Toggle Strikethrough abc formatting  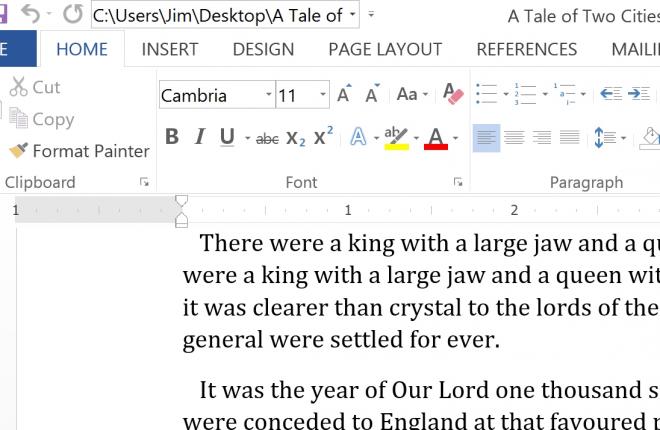(x=267, y=138)
